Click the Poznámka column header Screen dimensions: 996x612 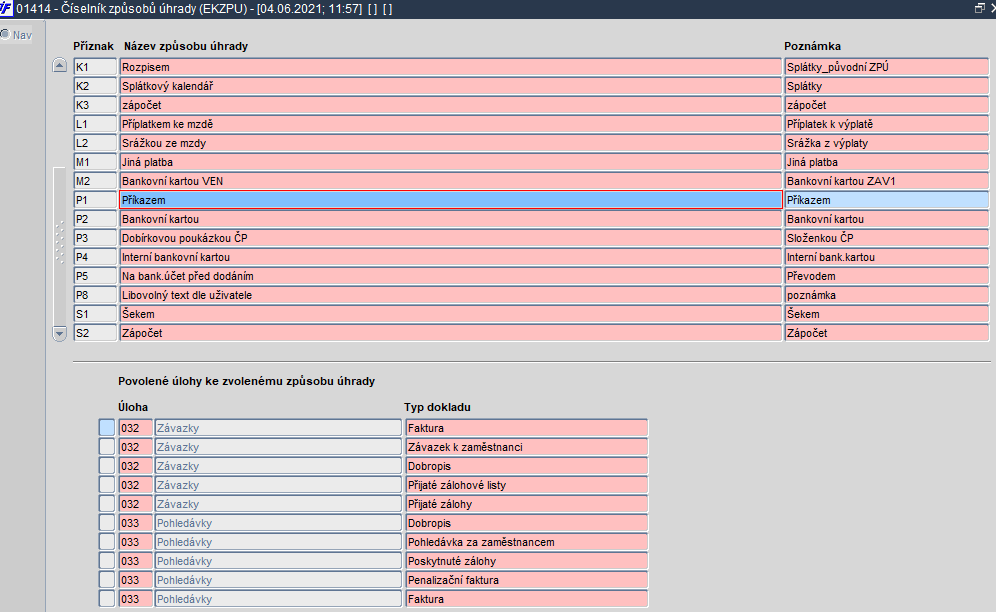(812, 46)
